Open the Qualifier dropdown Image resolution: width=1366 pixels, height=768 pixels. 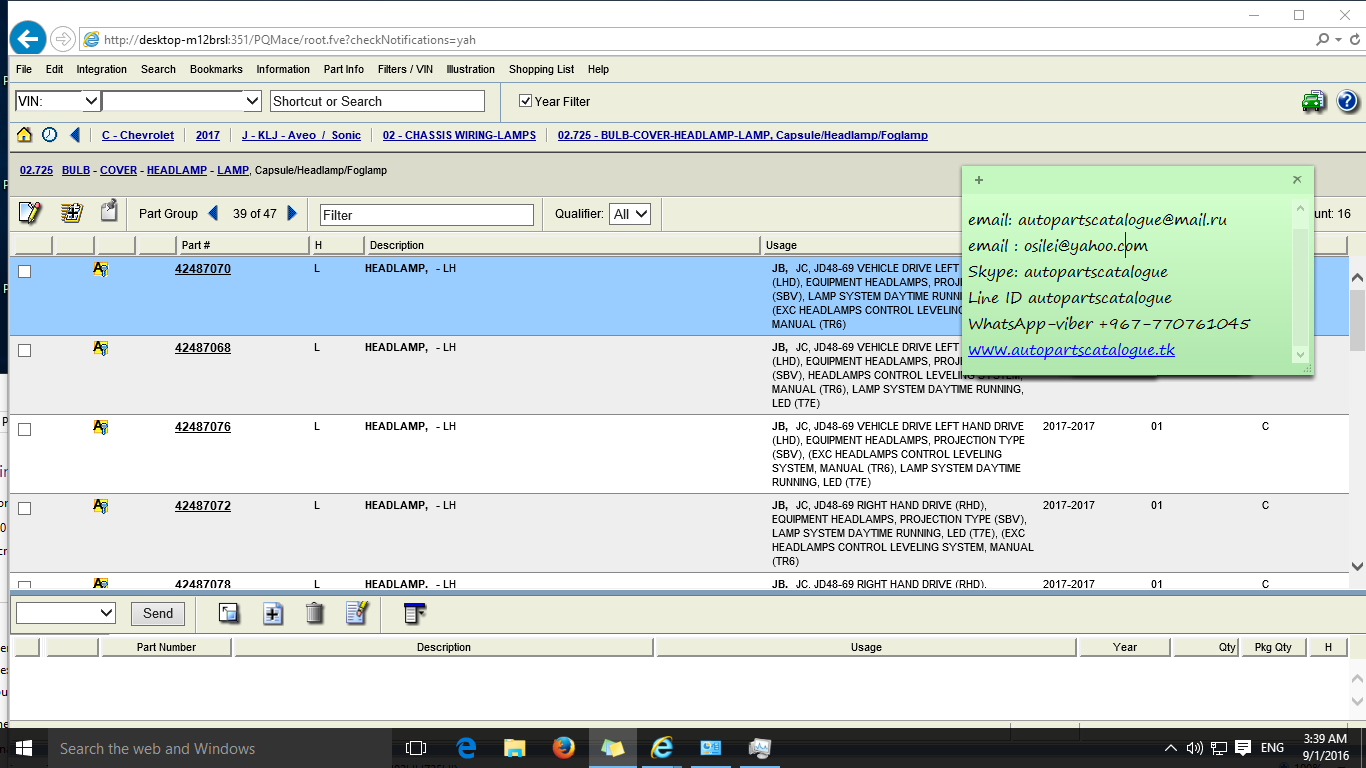click(630, 213)
